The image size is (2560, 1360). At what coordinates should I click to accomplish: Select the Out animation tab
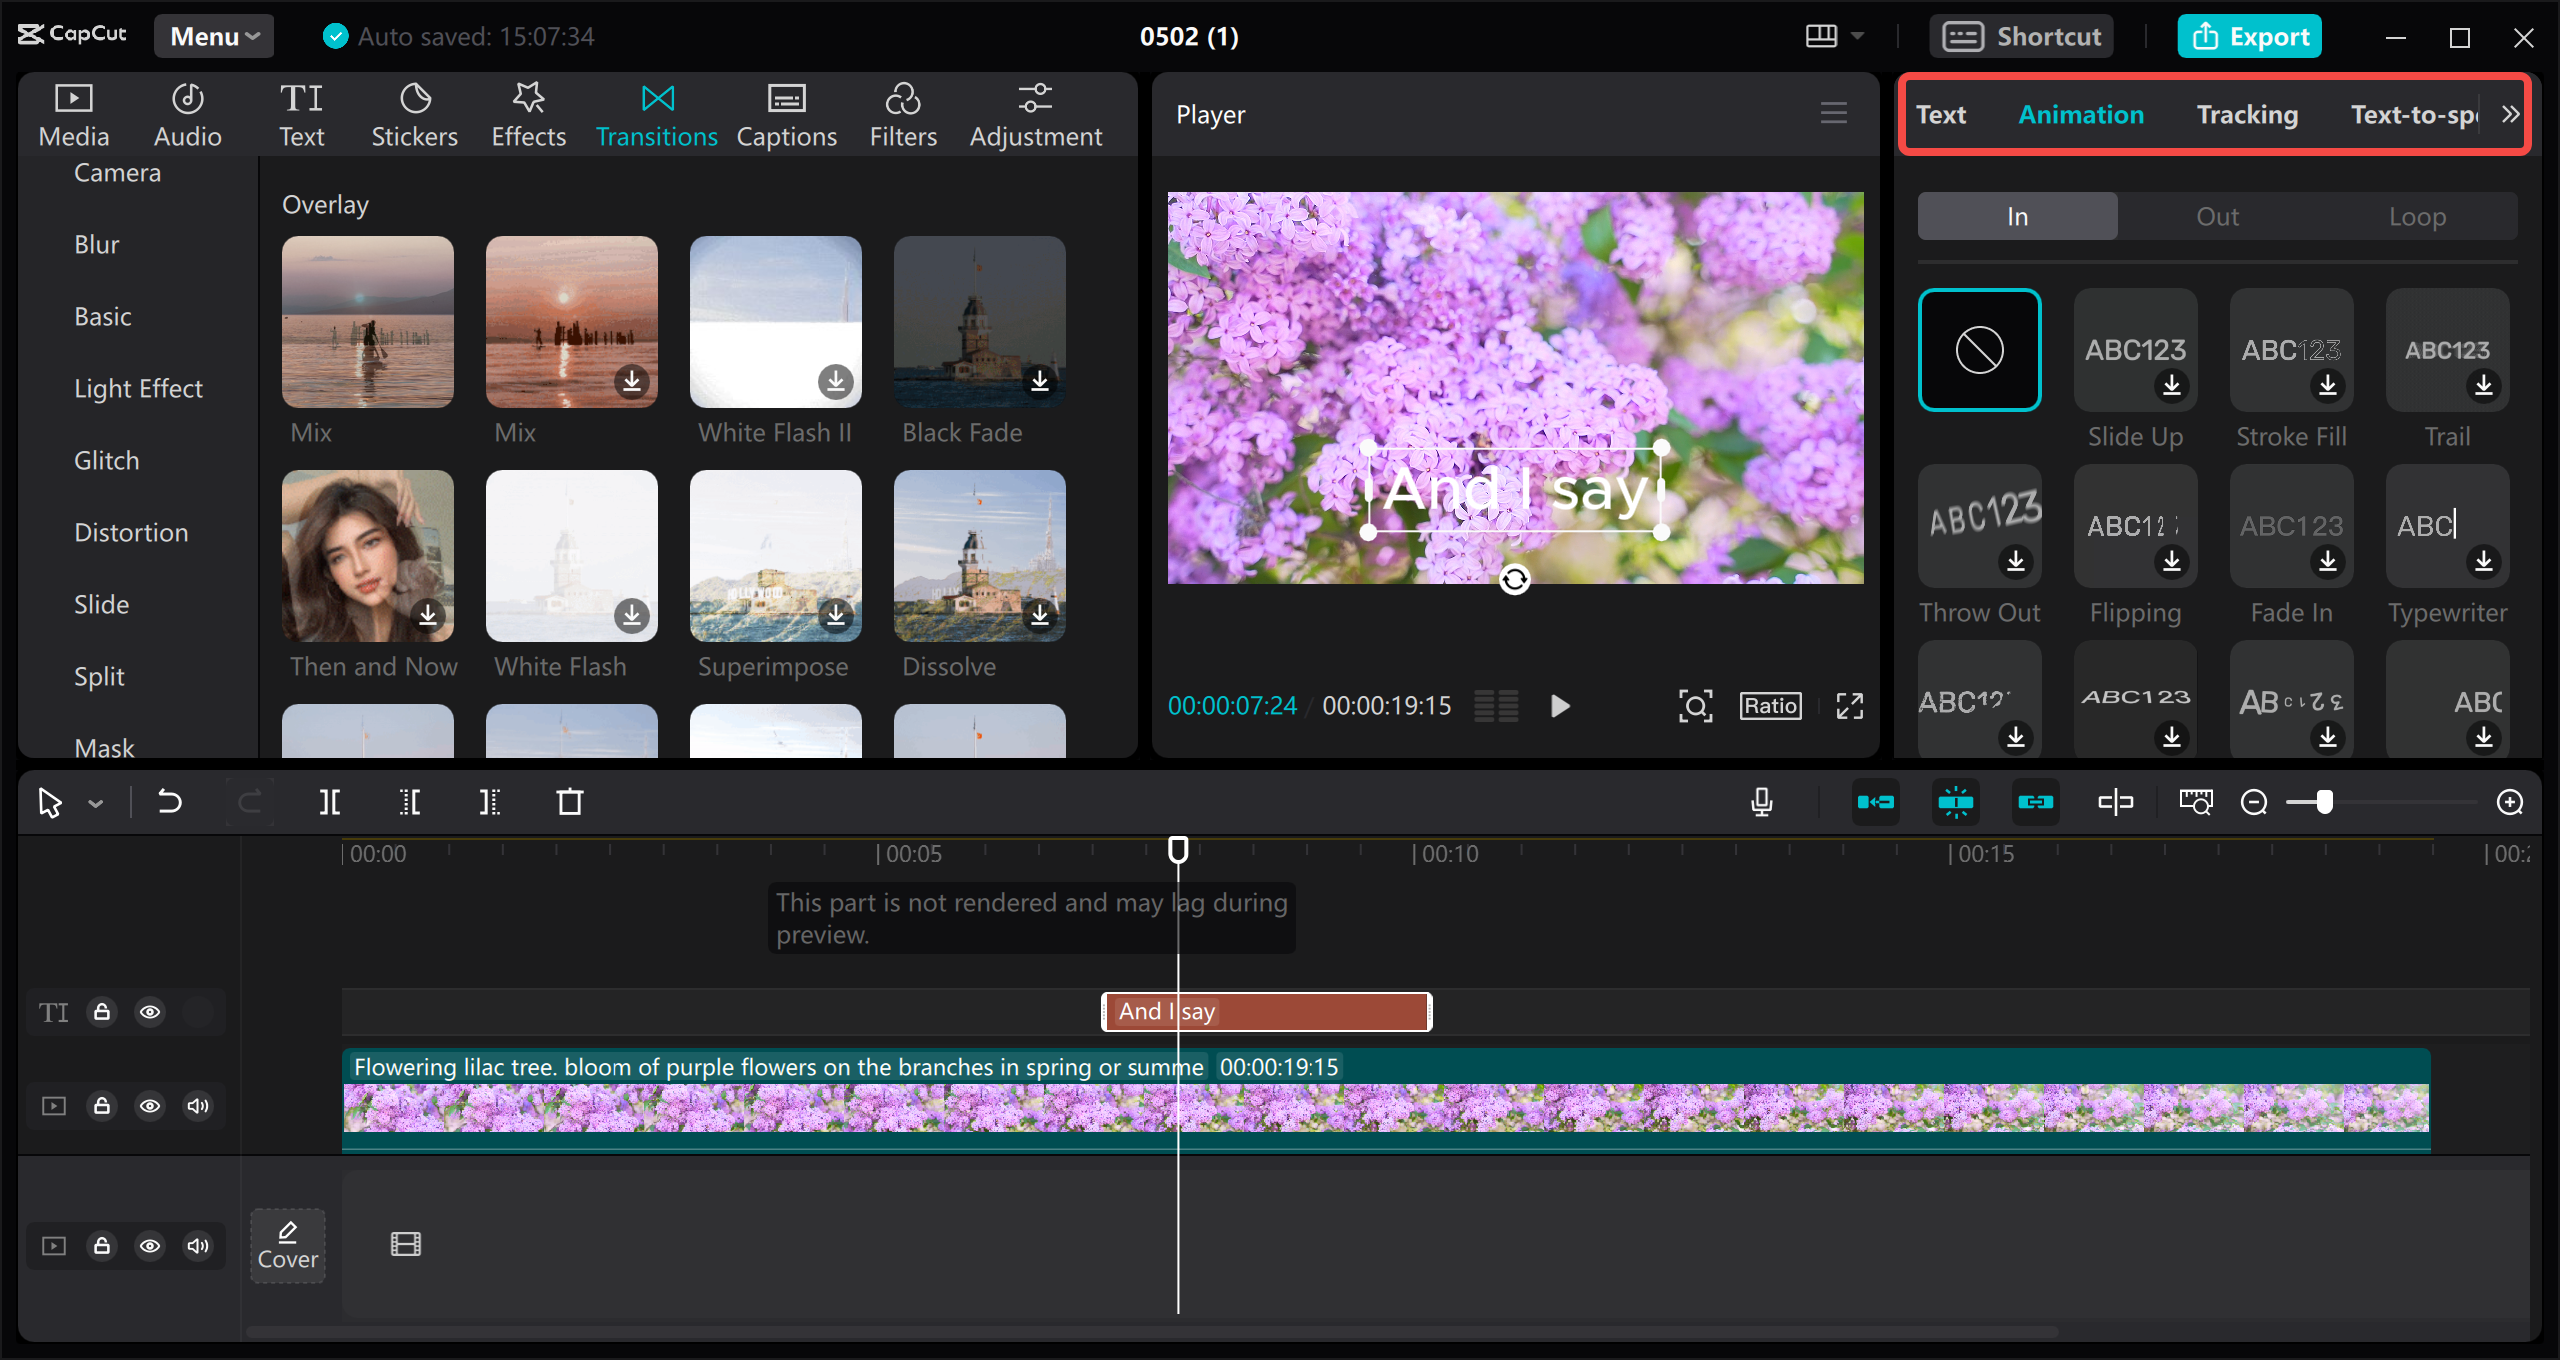pos(2217,216)
